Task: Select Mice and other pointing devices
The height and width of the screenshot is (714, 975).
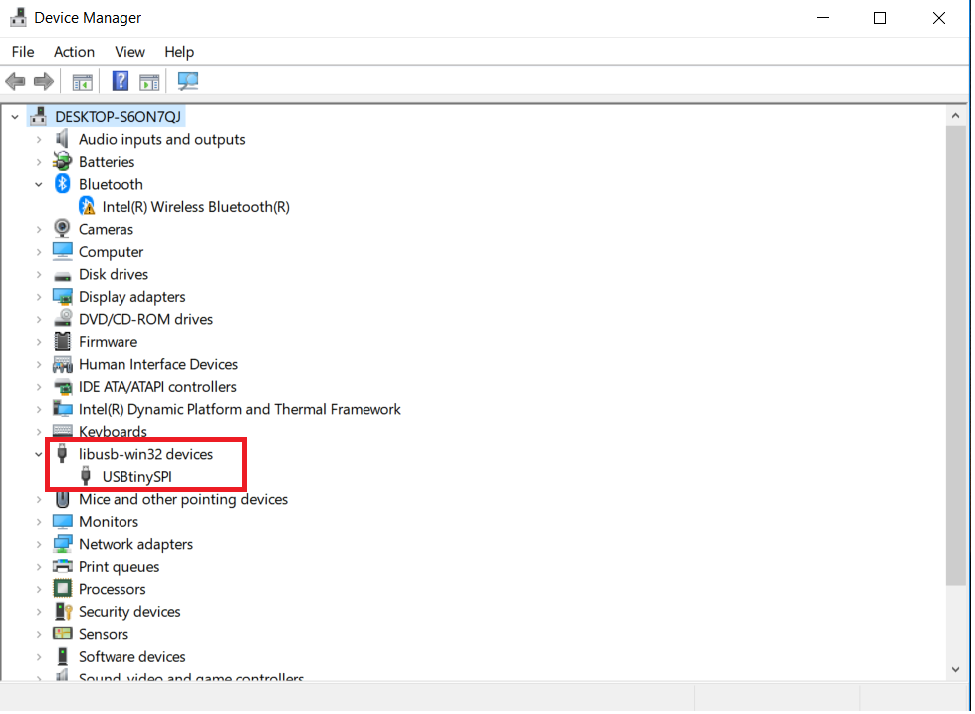Action: (x=183, y=499)
